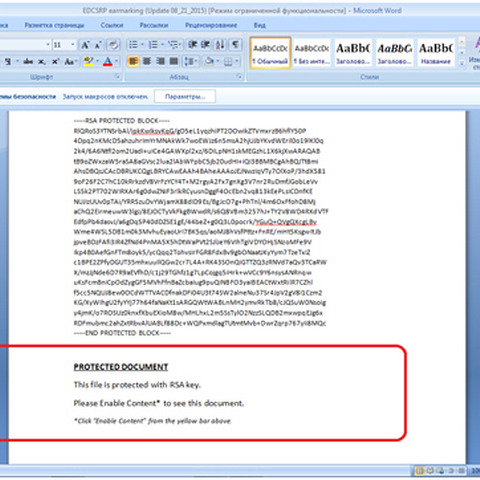Expand underline style dropdown arrow
The height and width of the screenshot is (480, 480).
pyautogui.click(x=17, y=61)
